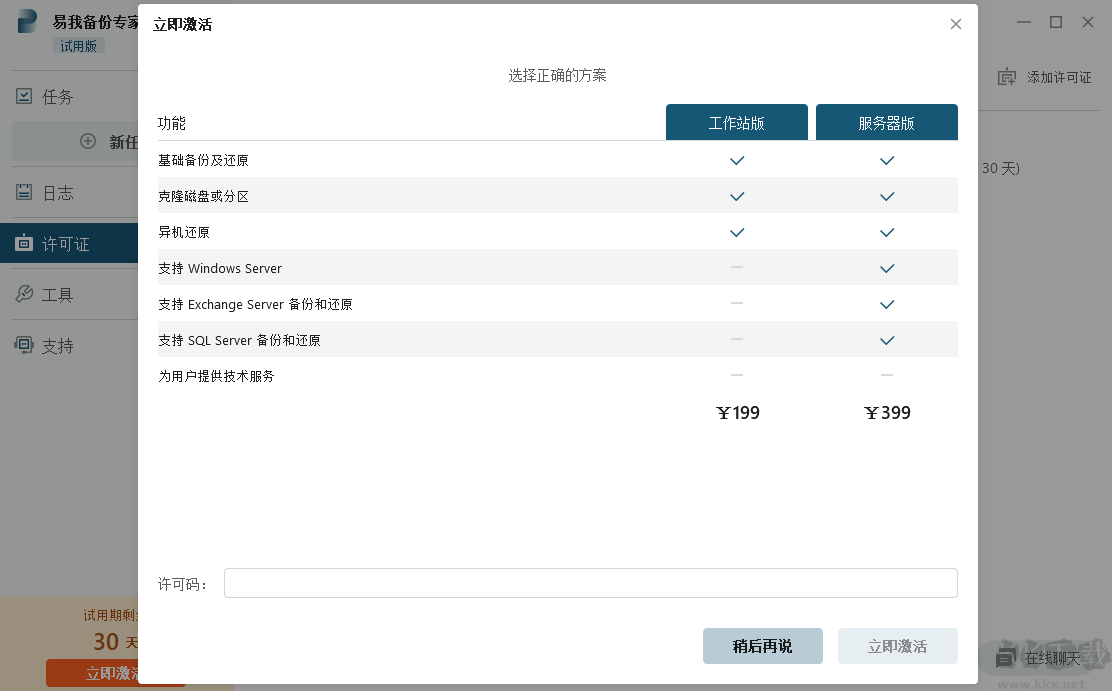1112x691 pixels.
Task: Minimize the main application window
Action: coord(1023,22)
